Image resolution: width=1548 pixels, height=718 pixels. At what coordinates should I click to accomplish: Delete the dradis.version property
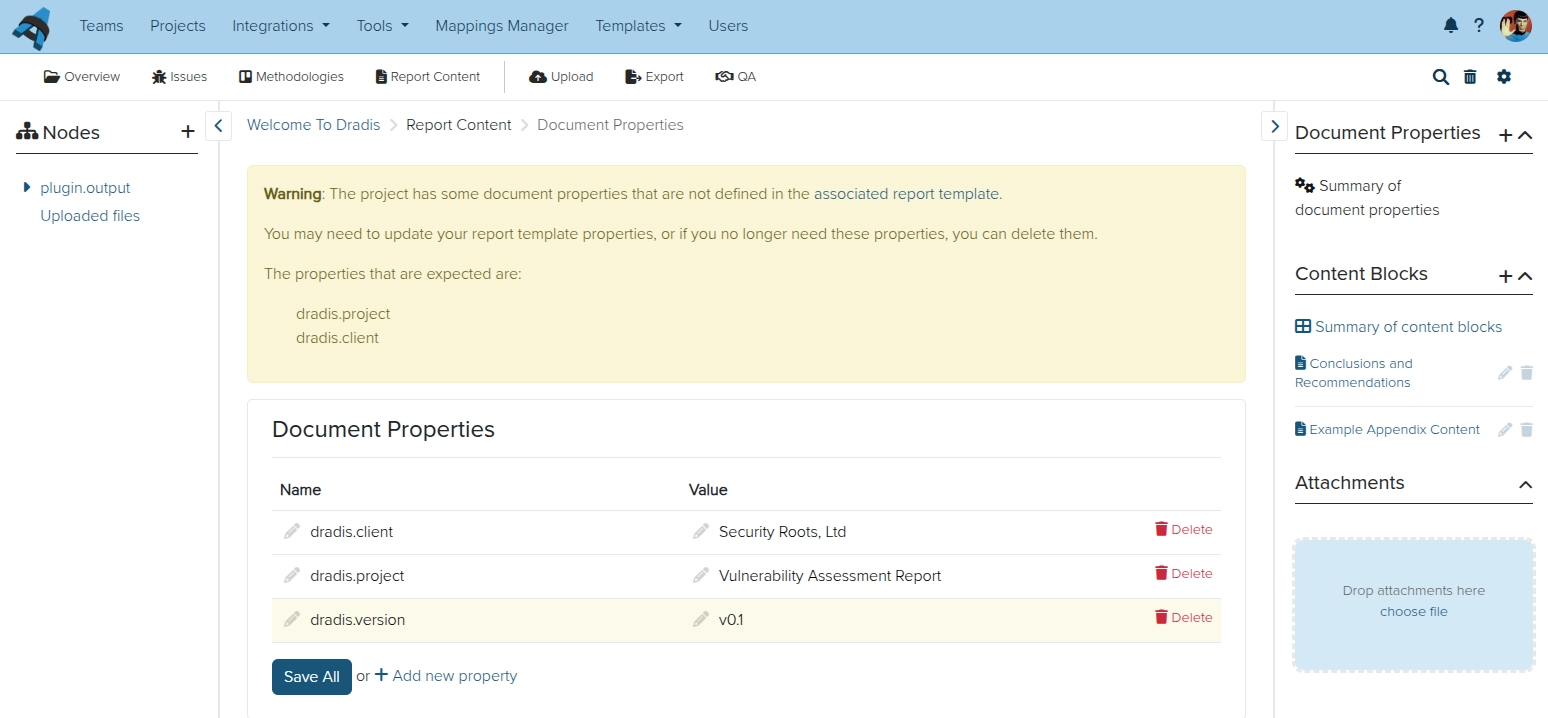pos(1184,618)
